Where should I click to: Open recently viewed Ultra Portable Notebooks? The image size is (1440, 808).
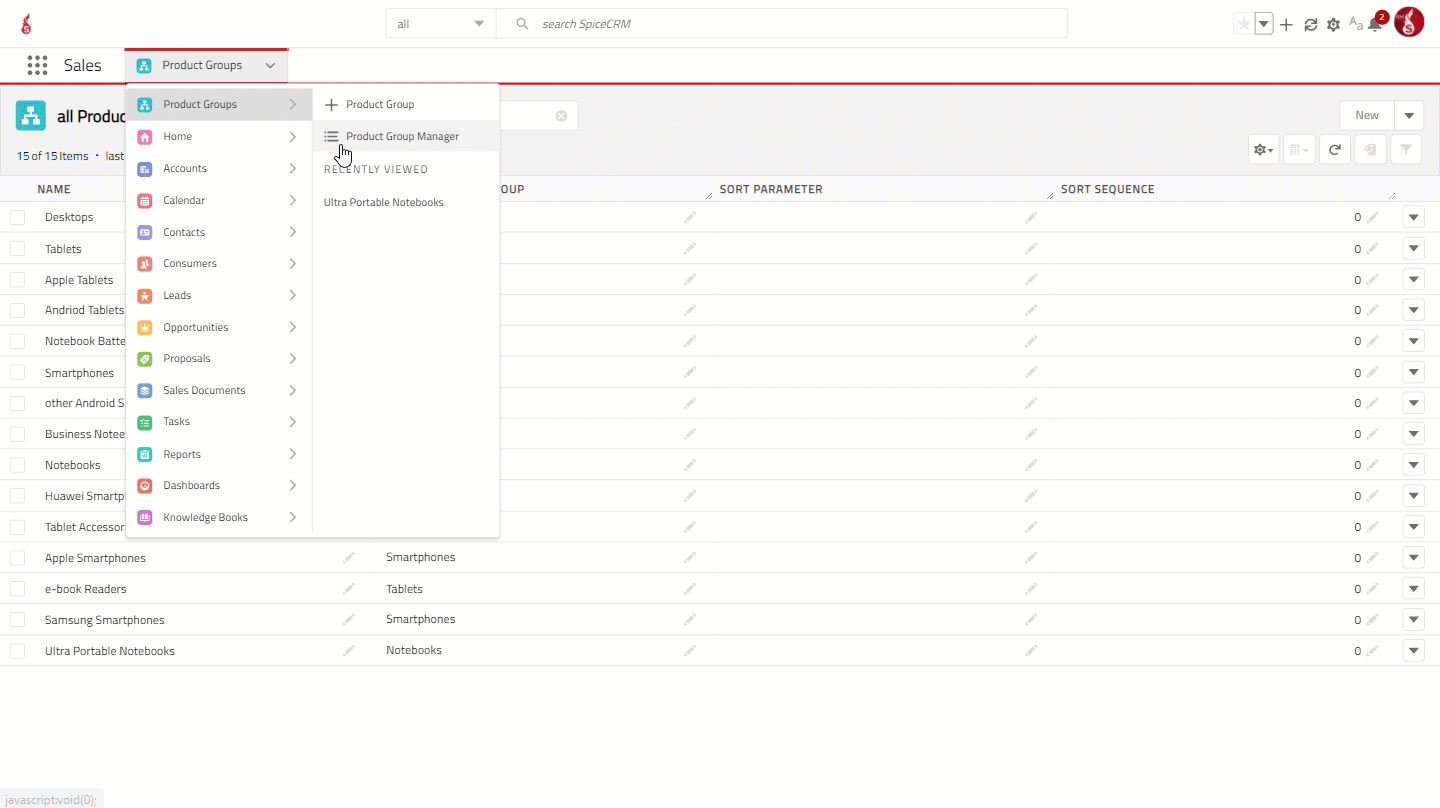pyautogui.click(x=383, y=202)
